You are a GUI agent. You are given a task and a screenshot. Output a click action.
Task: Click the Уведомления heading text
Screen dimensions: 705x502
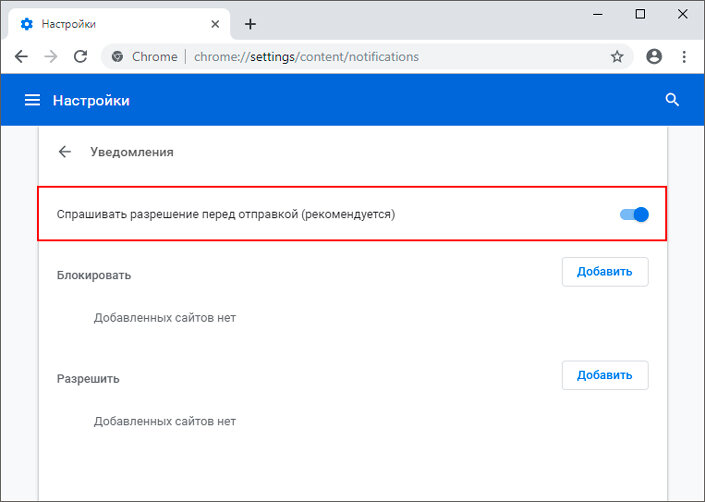[132, 152]
